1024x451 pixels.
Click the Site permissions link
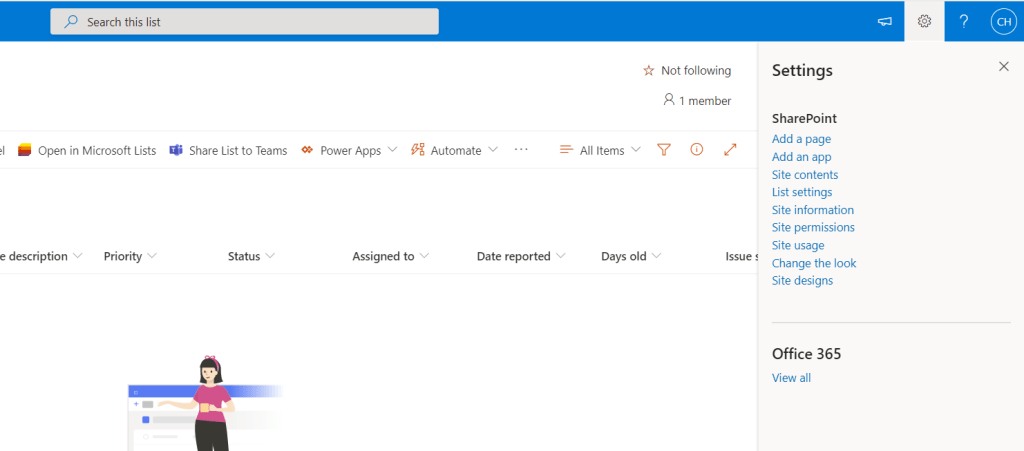[813, 227]
